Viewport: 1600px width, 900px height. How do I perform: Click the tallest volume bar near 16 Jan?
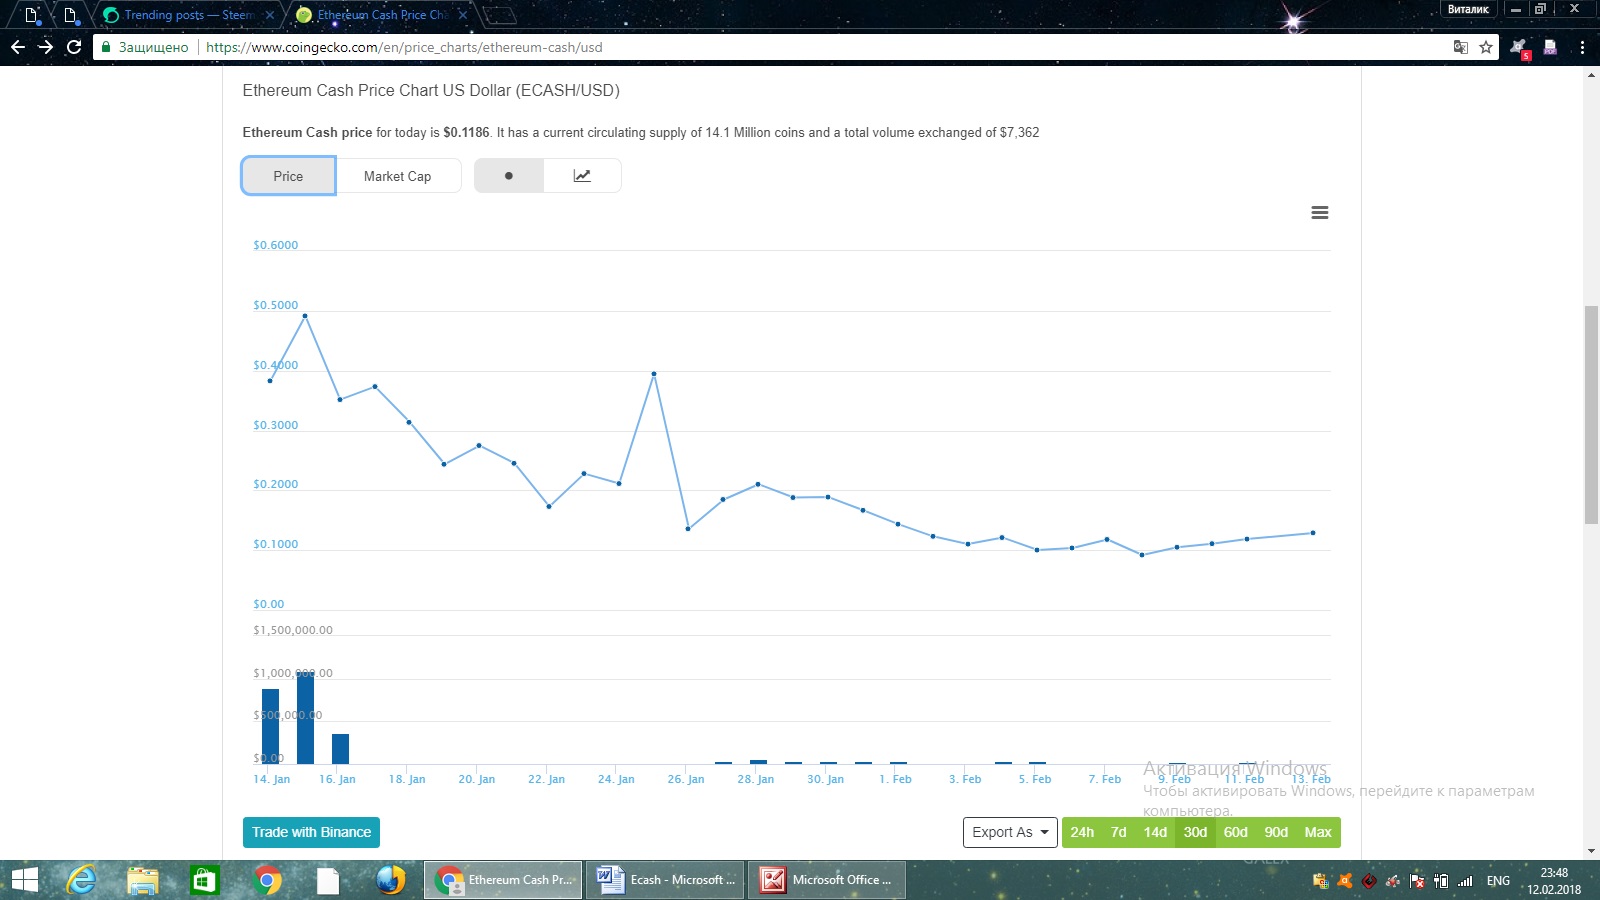pyautogui.click(x=305, y=718)
